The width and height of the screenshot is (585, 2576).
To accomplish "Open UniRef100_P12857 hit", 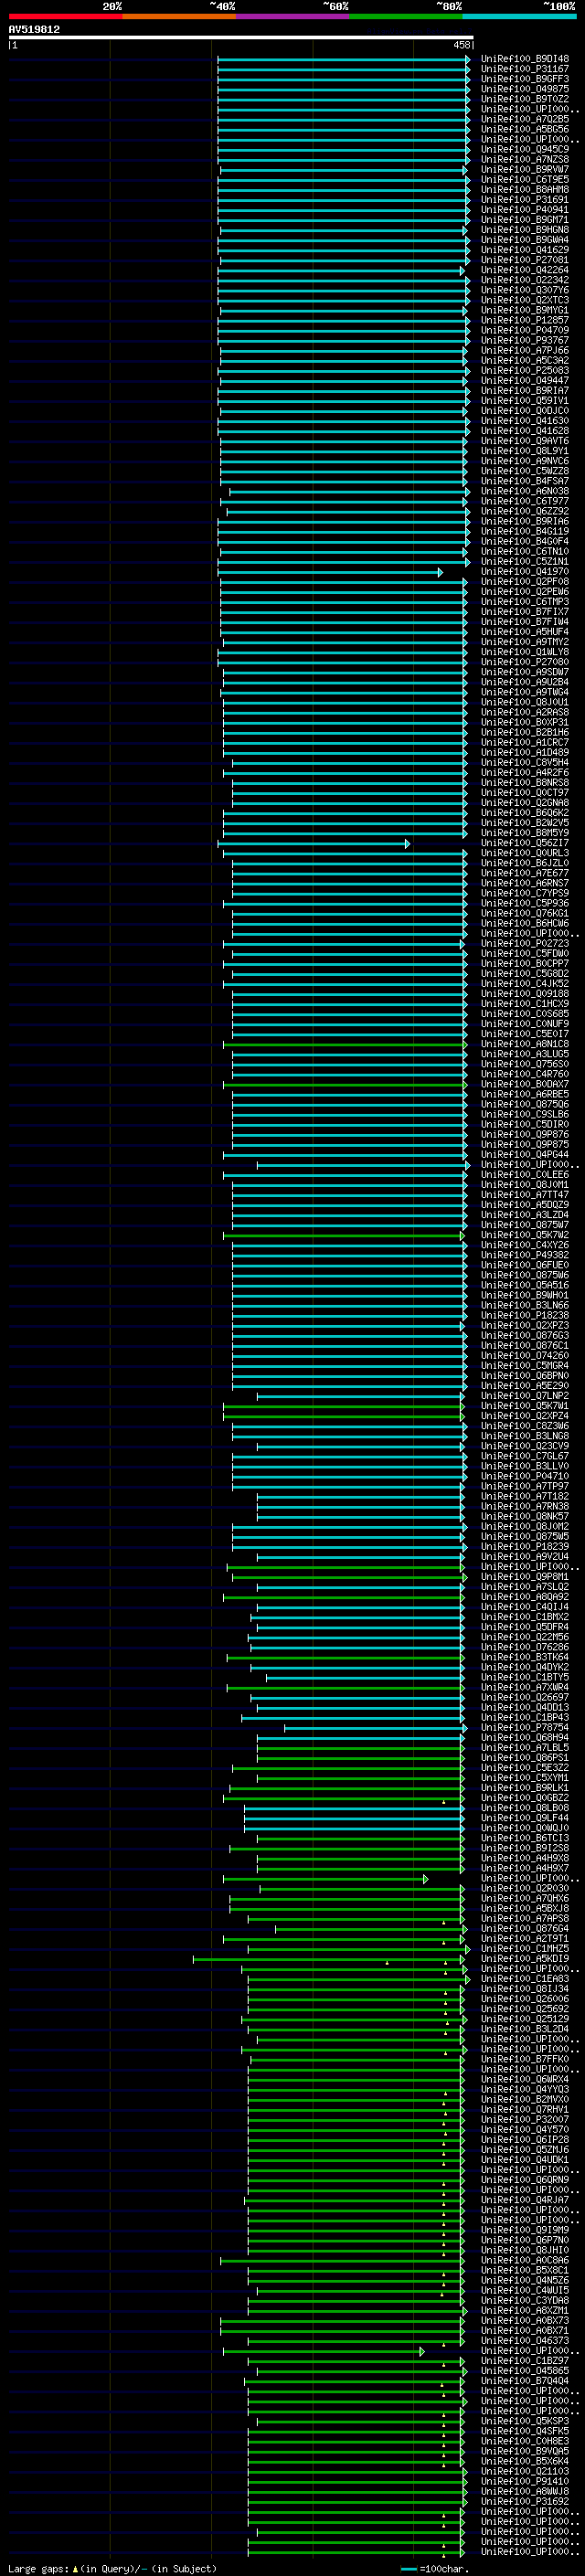I will (x=525, y=320).
